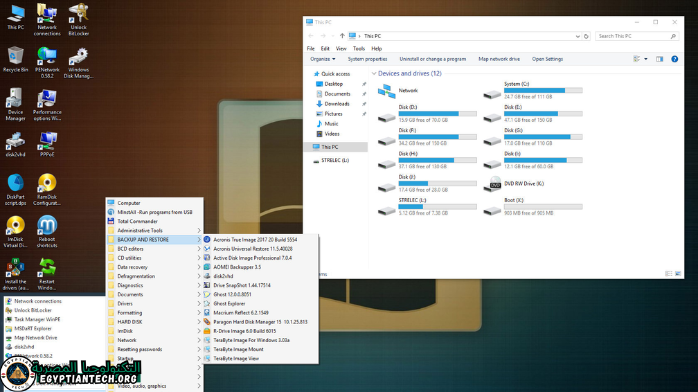The height and width of the screenshot is (392, 698).
Task: Click Restart Windows desktop icon
Action: (47, 274)
